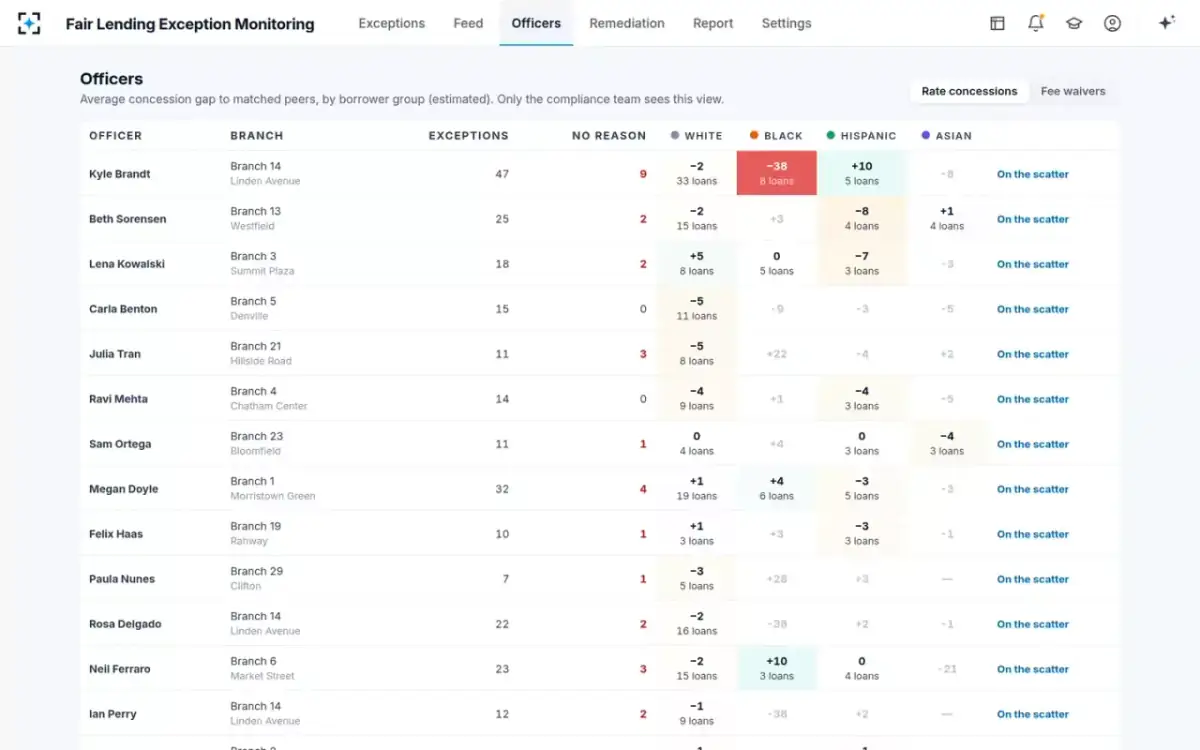This screenshot has height=750, width=1200.
Task: Click officer name Sam Ortega
Action: click(x=120, y=444)
